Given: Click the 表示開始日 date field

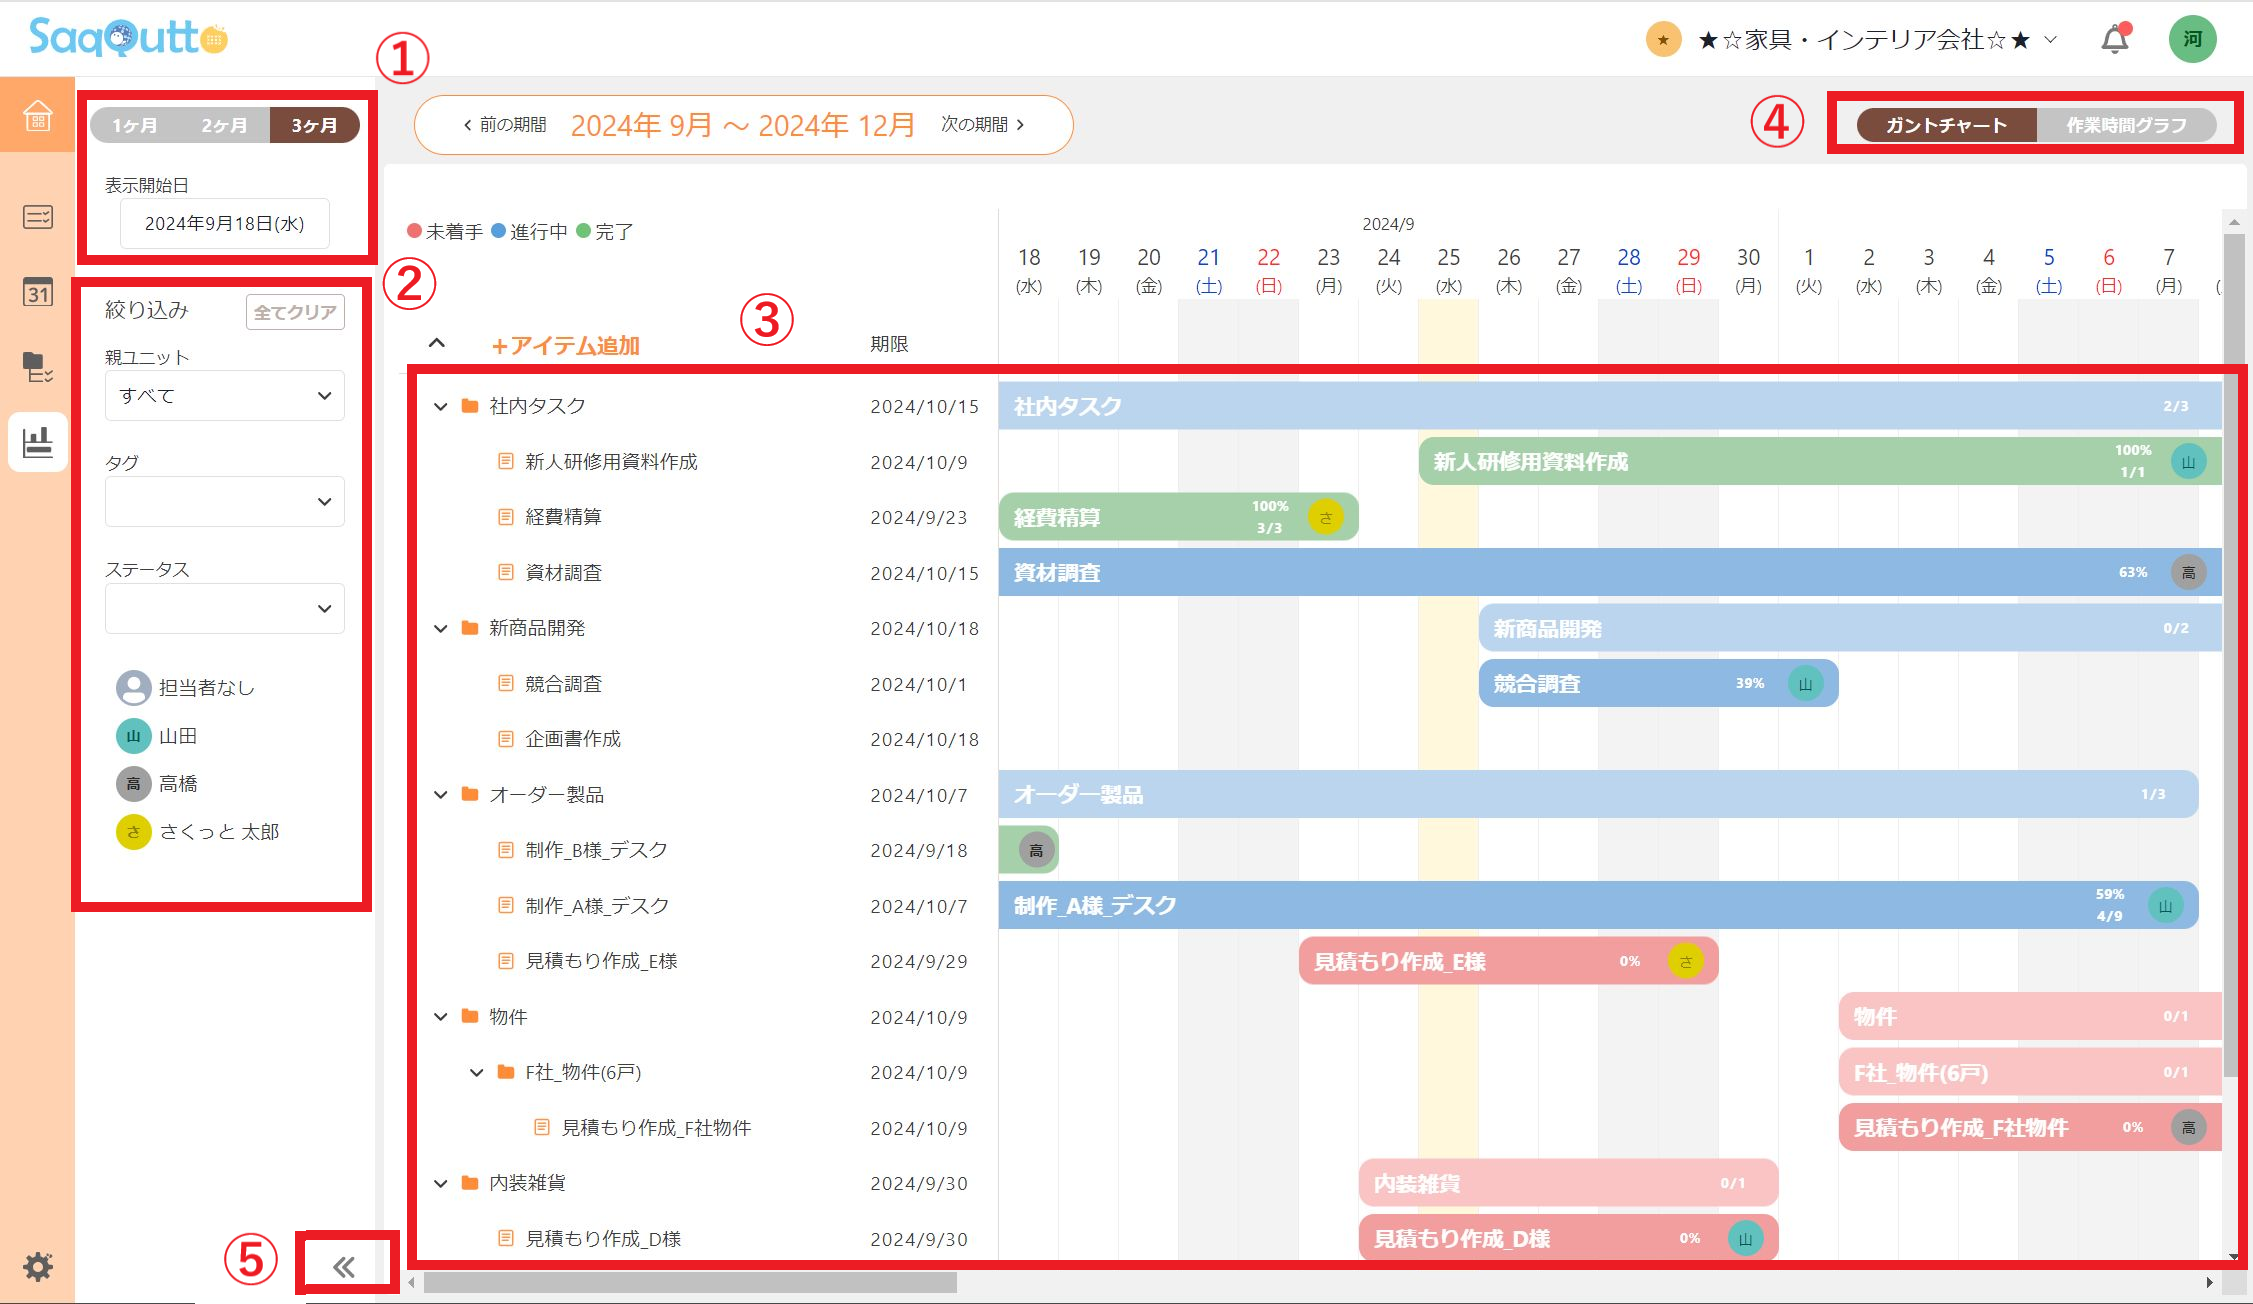Looking at the screenshot, I should point(224,224).
